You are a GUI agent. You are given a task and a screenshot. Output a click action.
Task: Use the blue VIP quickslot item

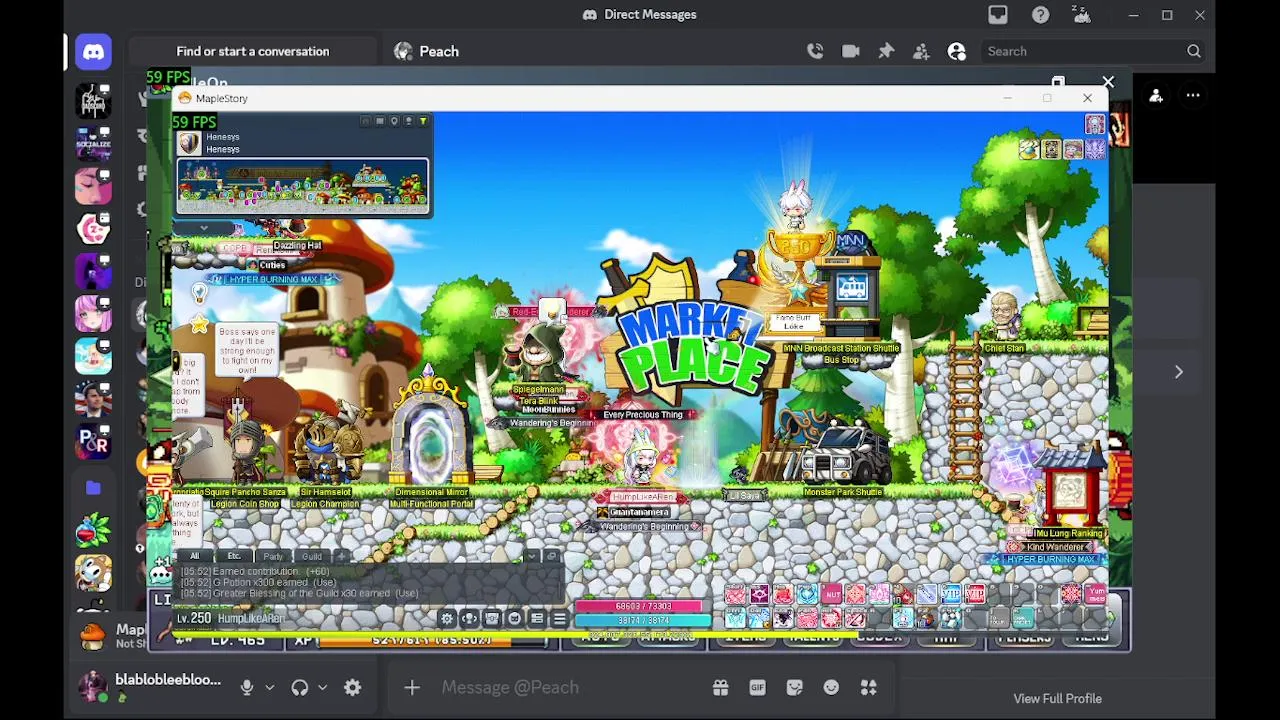click(950, 596)
